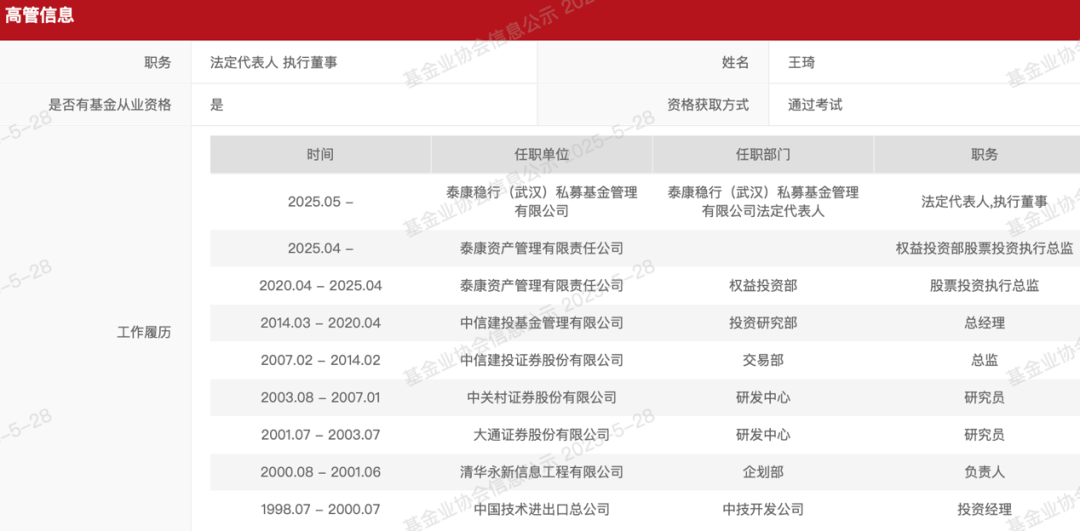Select the 企划部 department cell
Image resolution: width=1080 pixels, height=531 pixels.
[x=763, y=472]
